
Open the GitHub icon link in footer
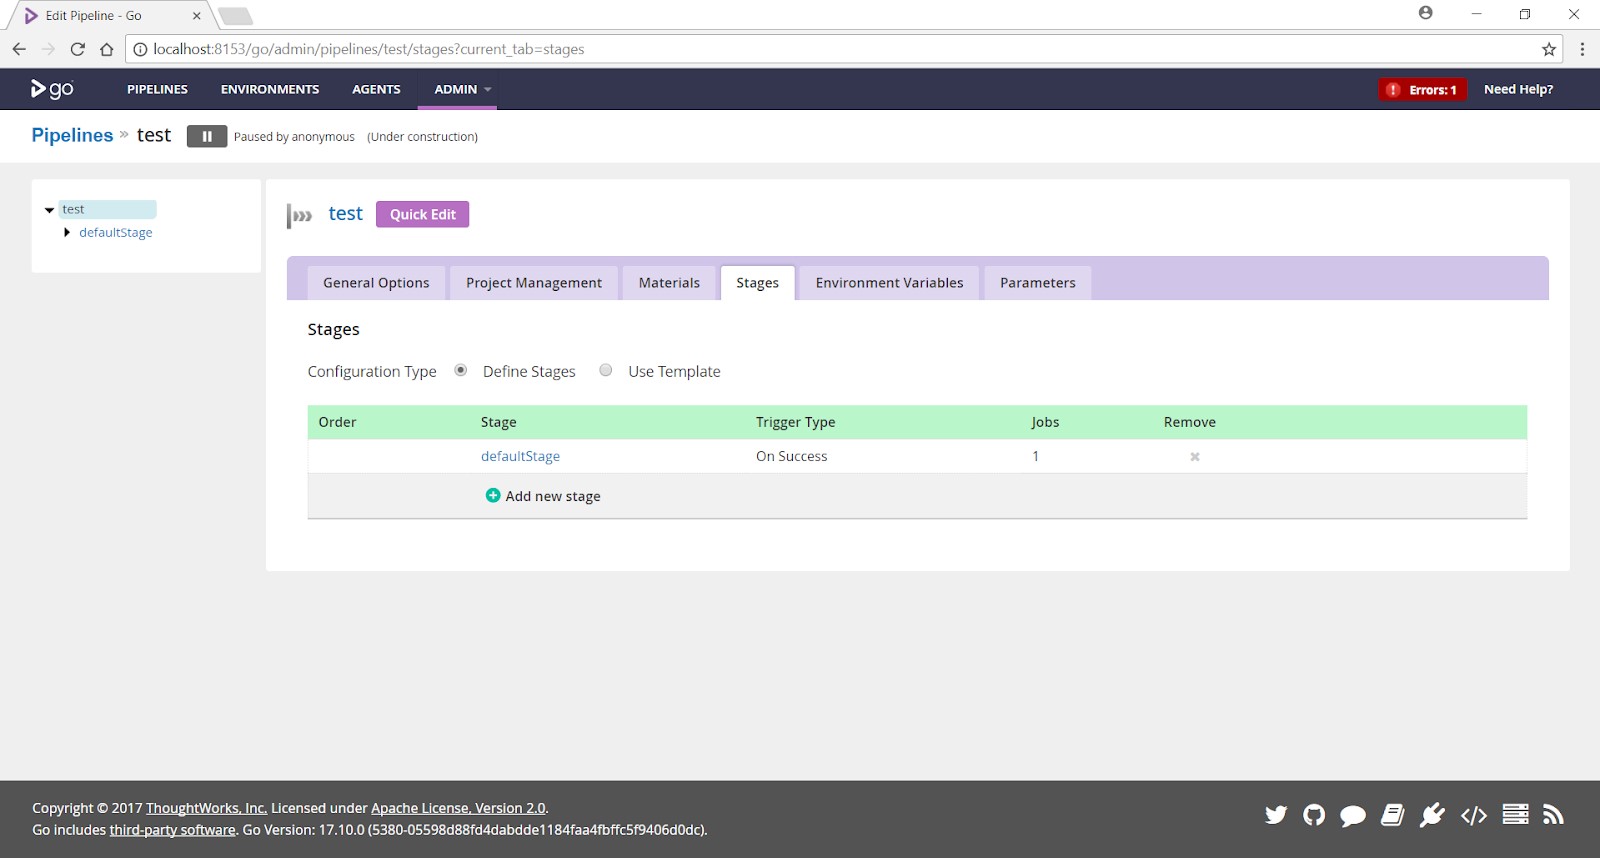(x=1314, y=815)
